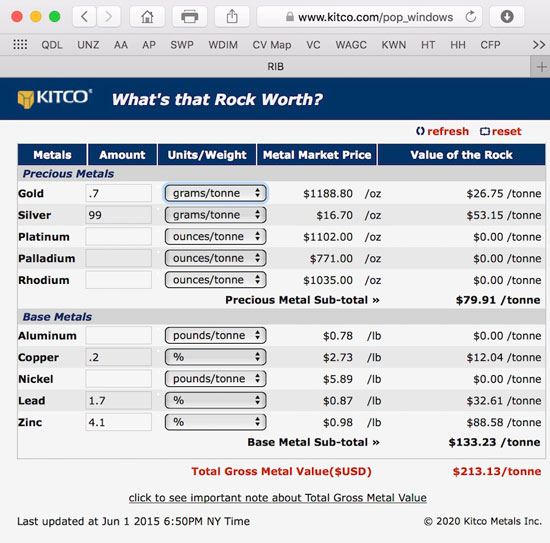This screenshot has height=543, width=550.
Task: Open the Platinum ounces/tonne dropdown
Action: (x=215, y=236)
